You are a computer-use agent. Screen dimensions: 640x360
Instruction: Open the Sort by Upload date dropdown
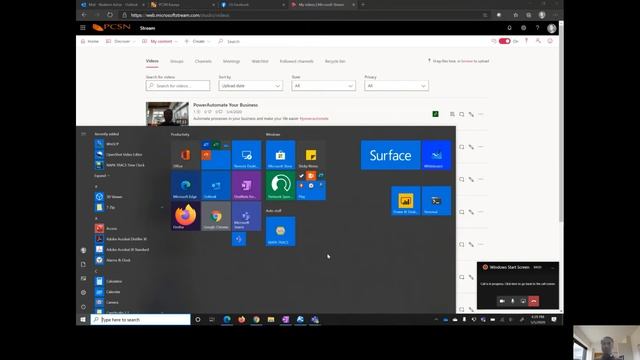click(251, 86)
